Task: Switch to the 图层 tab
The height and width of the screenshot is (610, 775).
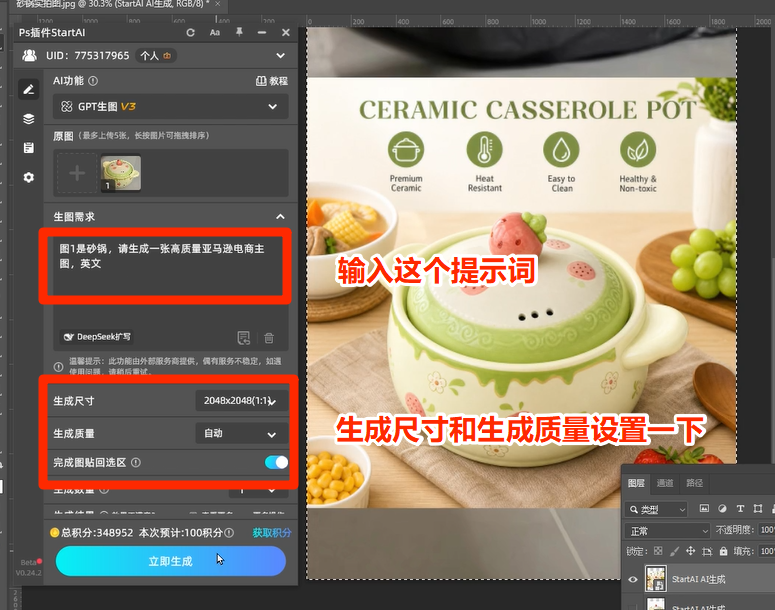Action: [x=636, y=483]
